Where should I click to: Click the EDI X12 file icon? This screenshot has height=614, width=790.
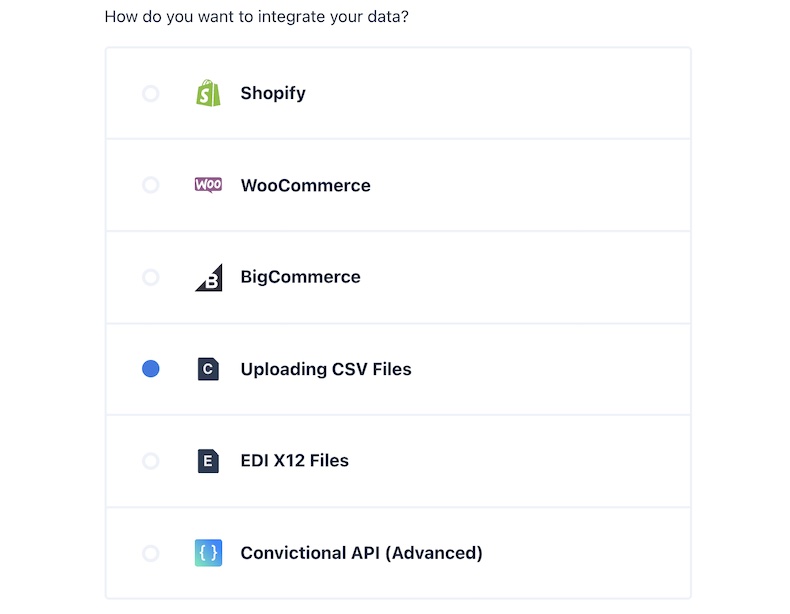point(208,461)
